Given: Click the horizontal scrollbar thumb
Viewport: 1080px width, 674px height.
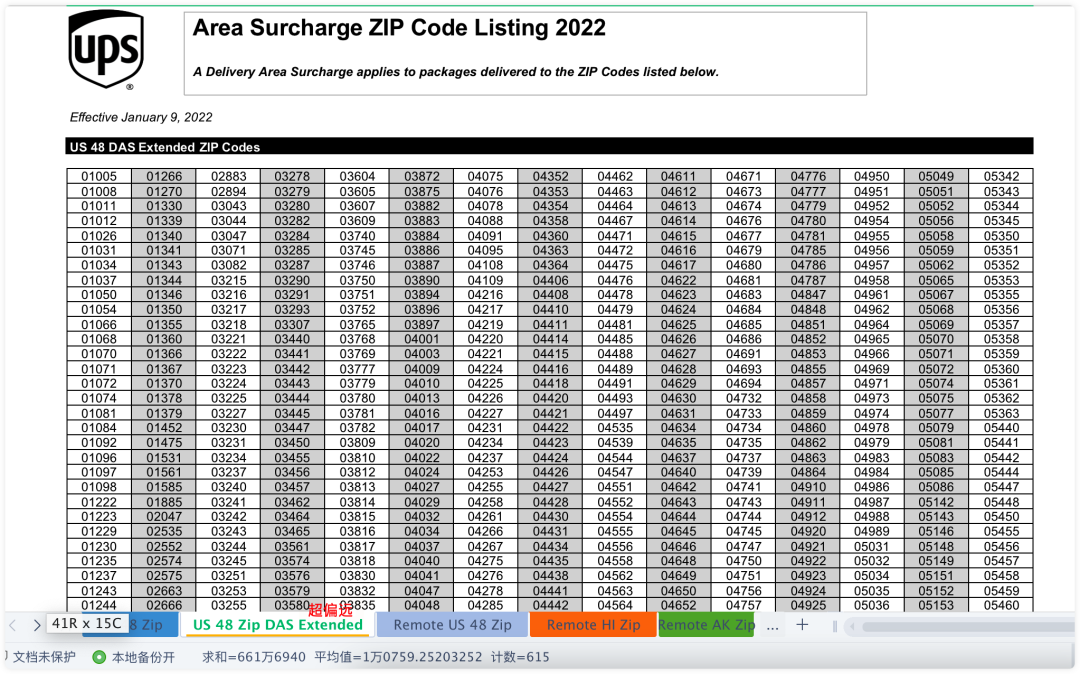Looking at the screenshot, I should click(968, 626).
